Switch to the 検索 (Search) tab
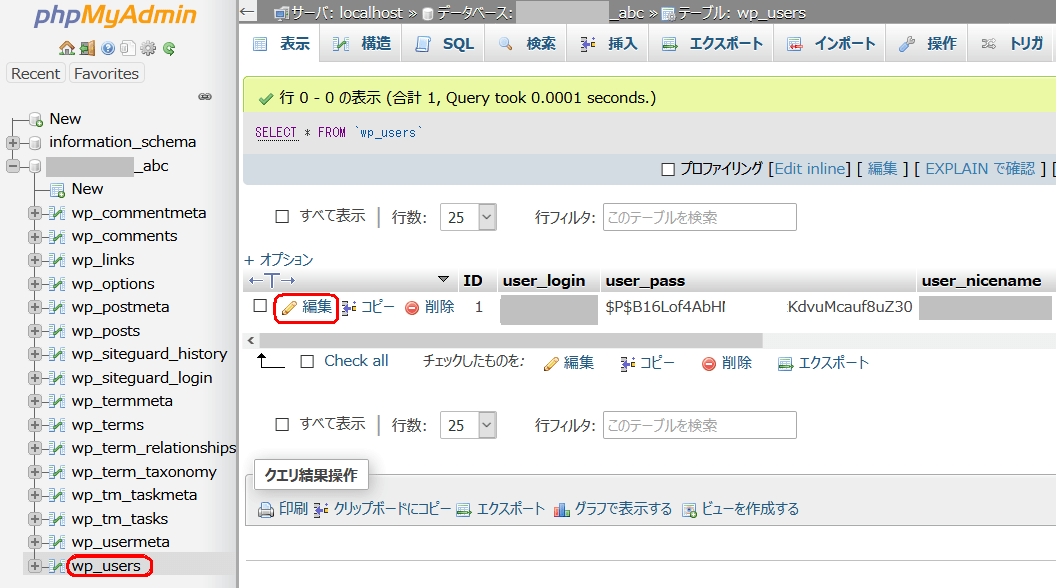The height and width of the screenshot is (588, 1056). pos(527,44)
